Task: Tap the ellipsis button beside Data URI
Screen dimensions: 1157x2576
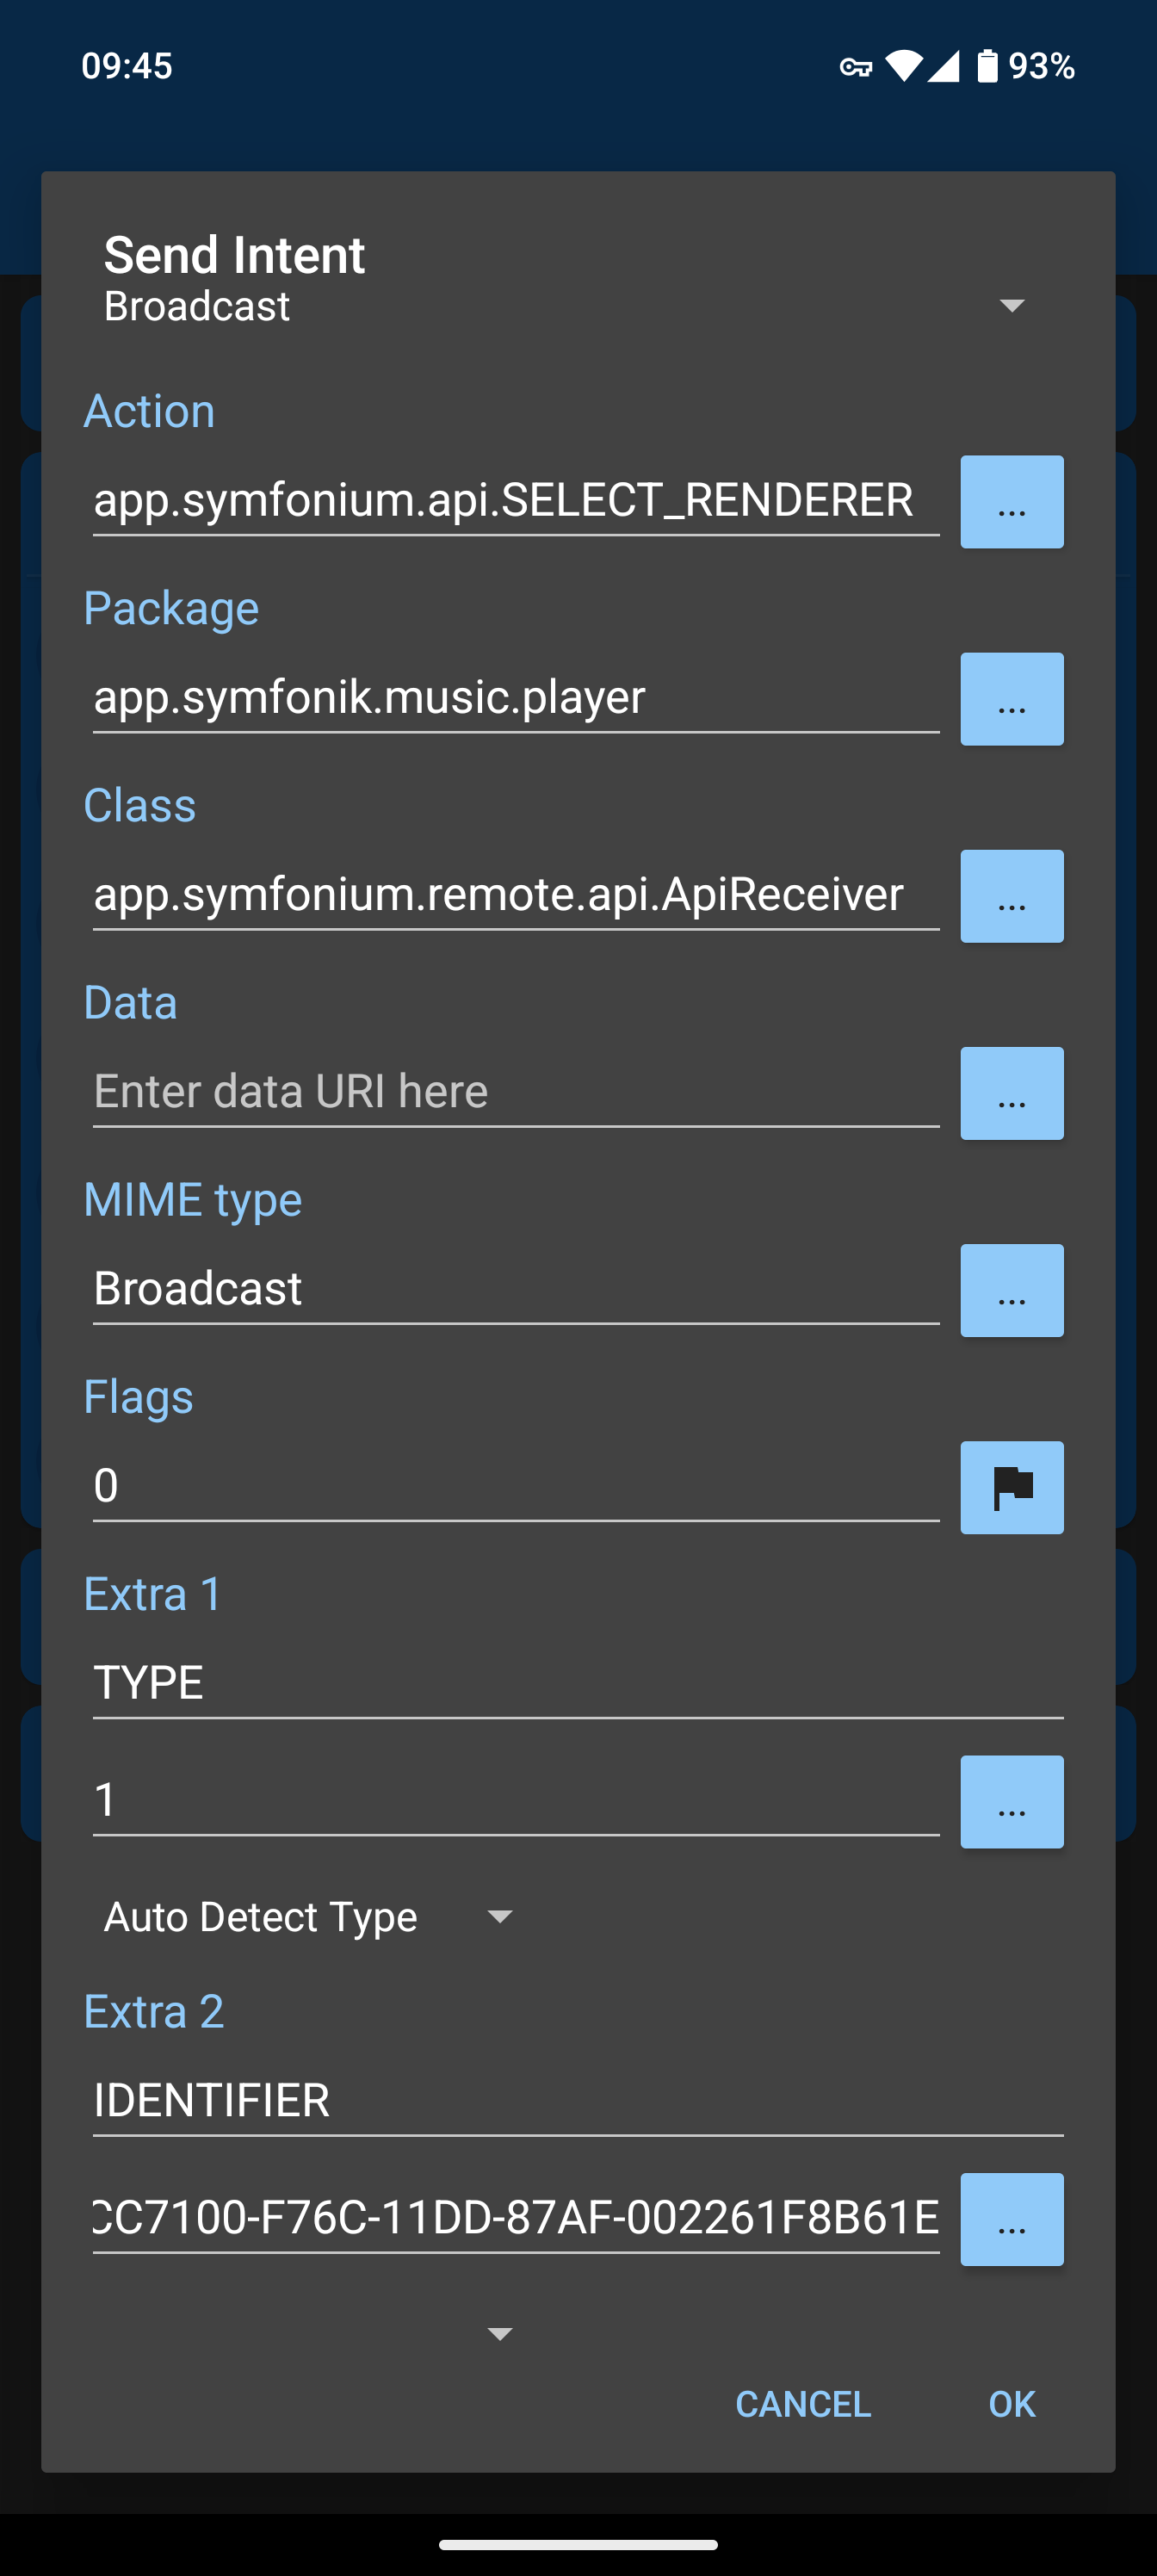Action: (x=1011, y=1093)
